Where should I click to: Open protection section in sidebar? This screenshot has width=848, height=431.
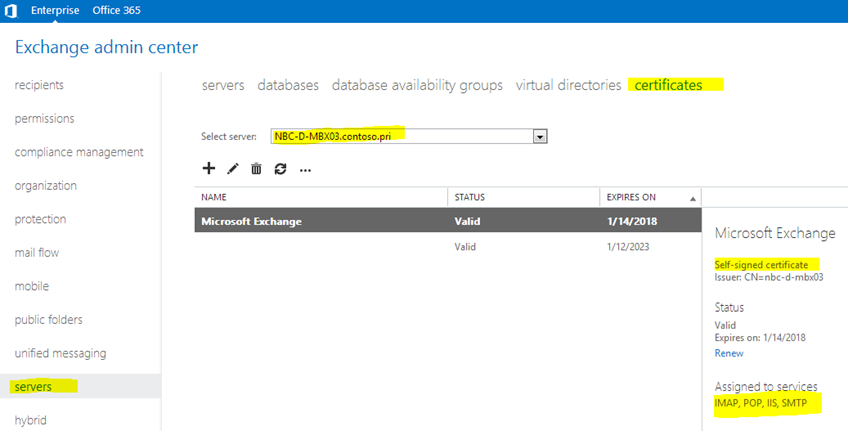pyautogui.click(x=40, y=219)
